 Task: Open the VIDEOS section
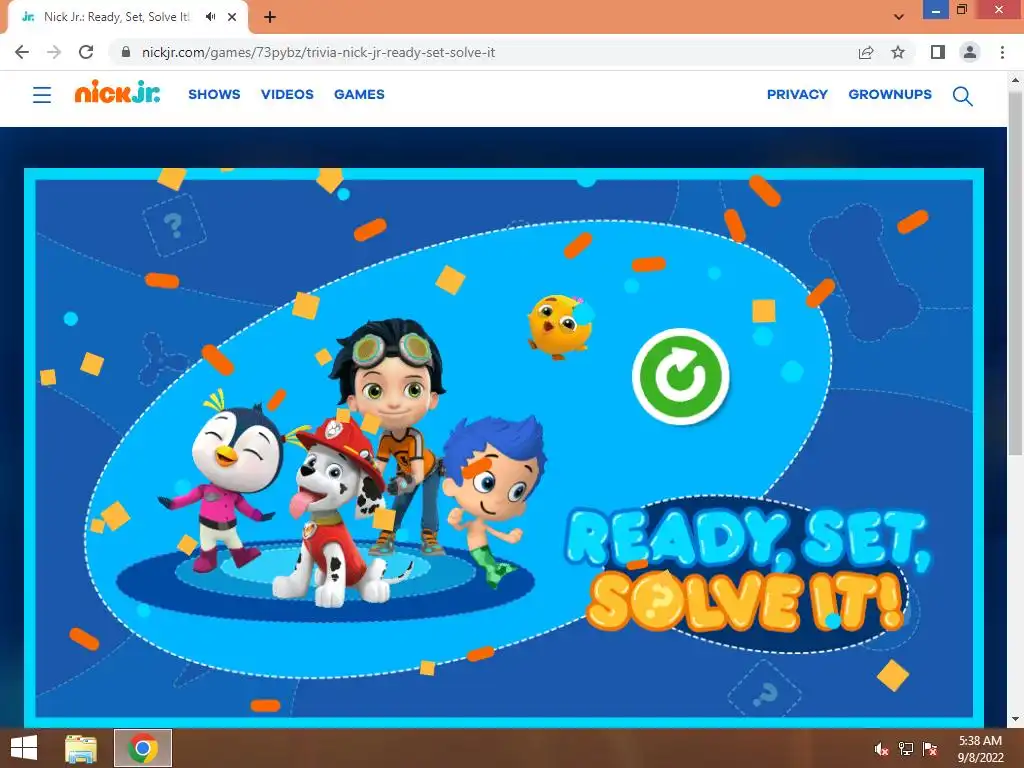[x=287, y=94]
